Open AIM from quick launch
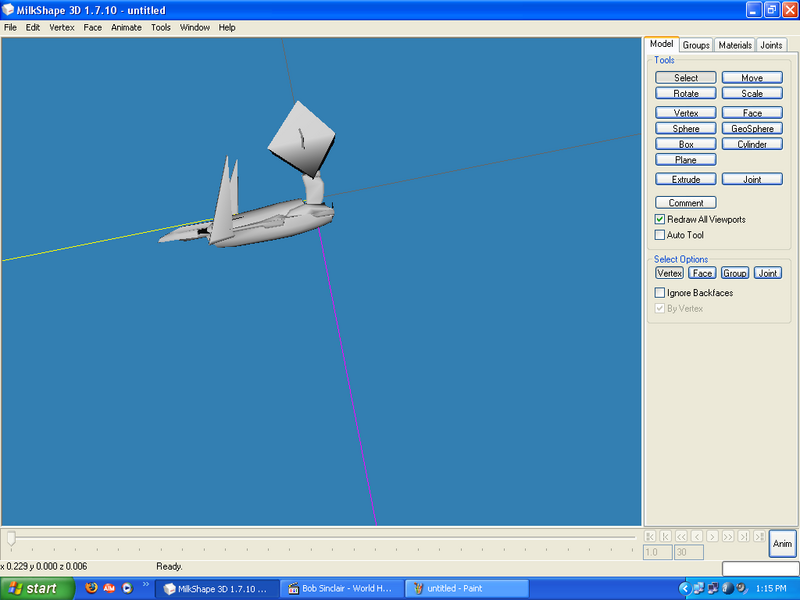800x600 pixels. coord(109,588)
